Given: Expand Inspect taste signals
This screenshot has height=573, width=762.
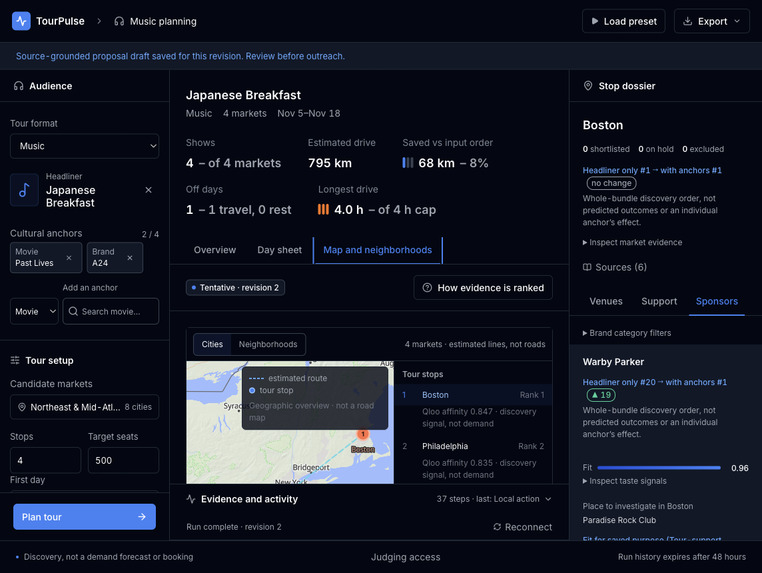Looking at the screenshot, I should [624, 481].
